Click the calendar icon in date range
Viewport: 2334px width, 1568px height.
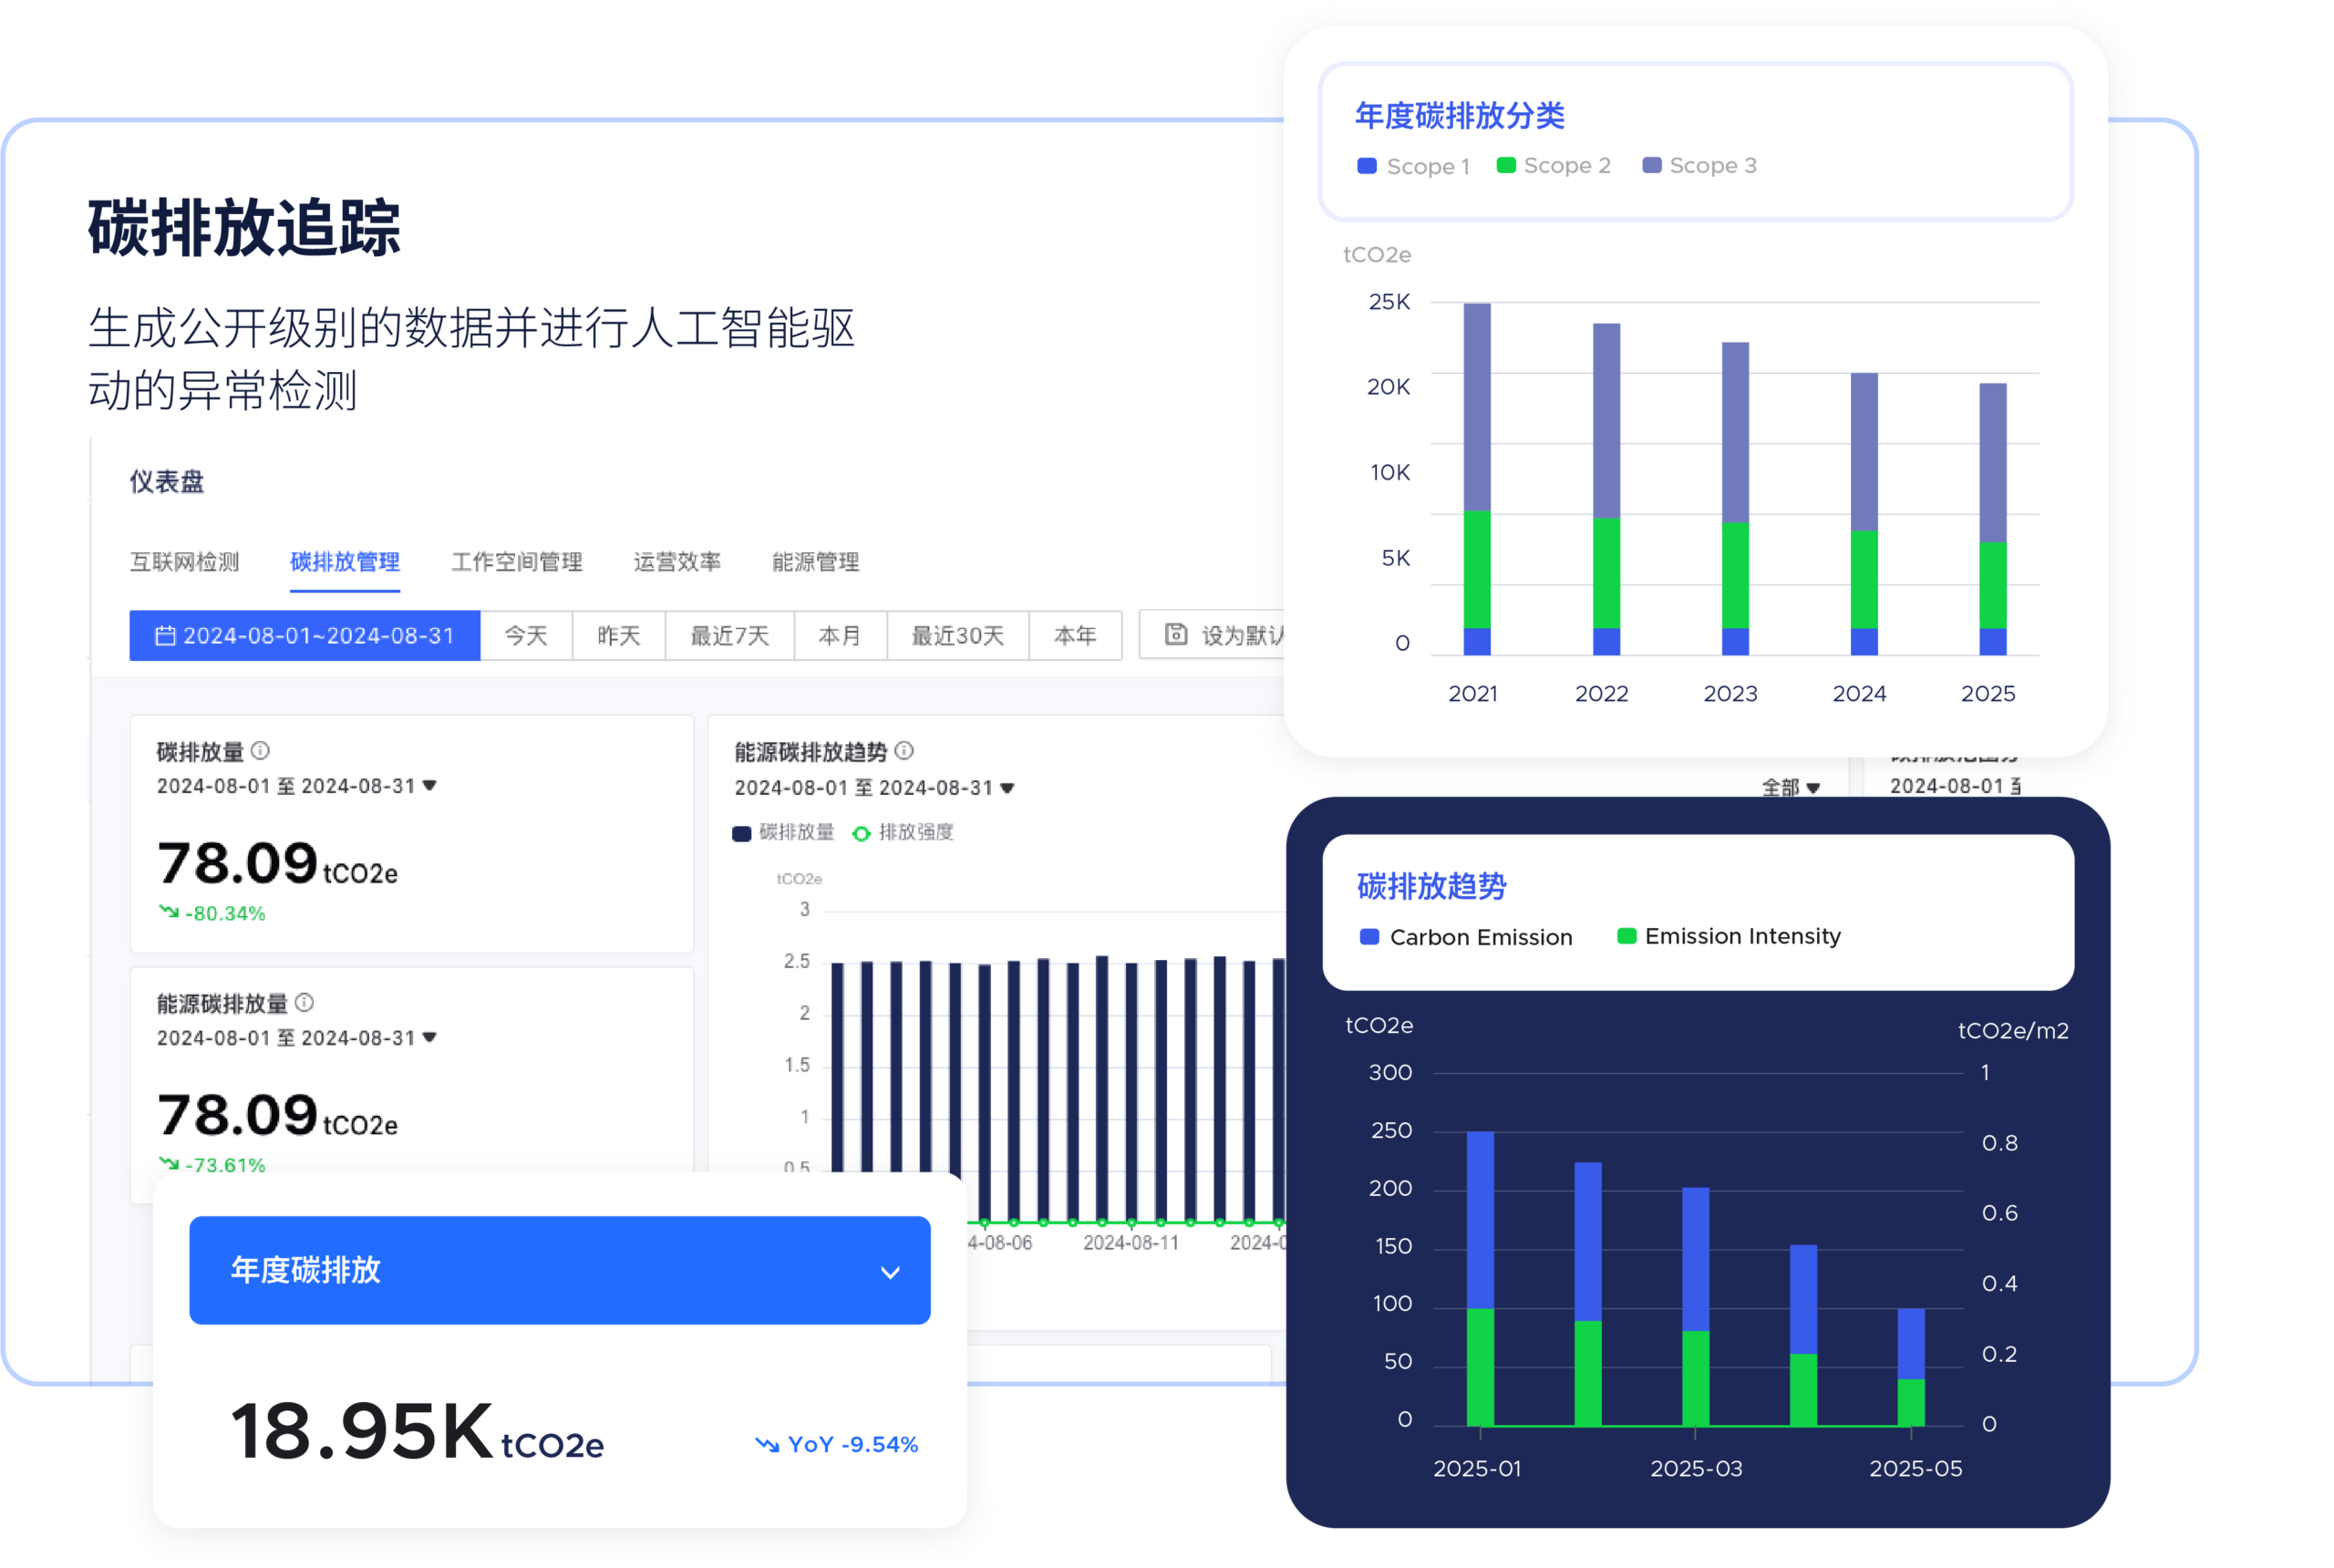(x=166, y=636)
